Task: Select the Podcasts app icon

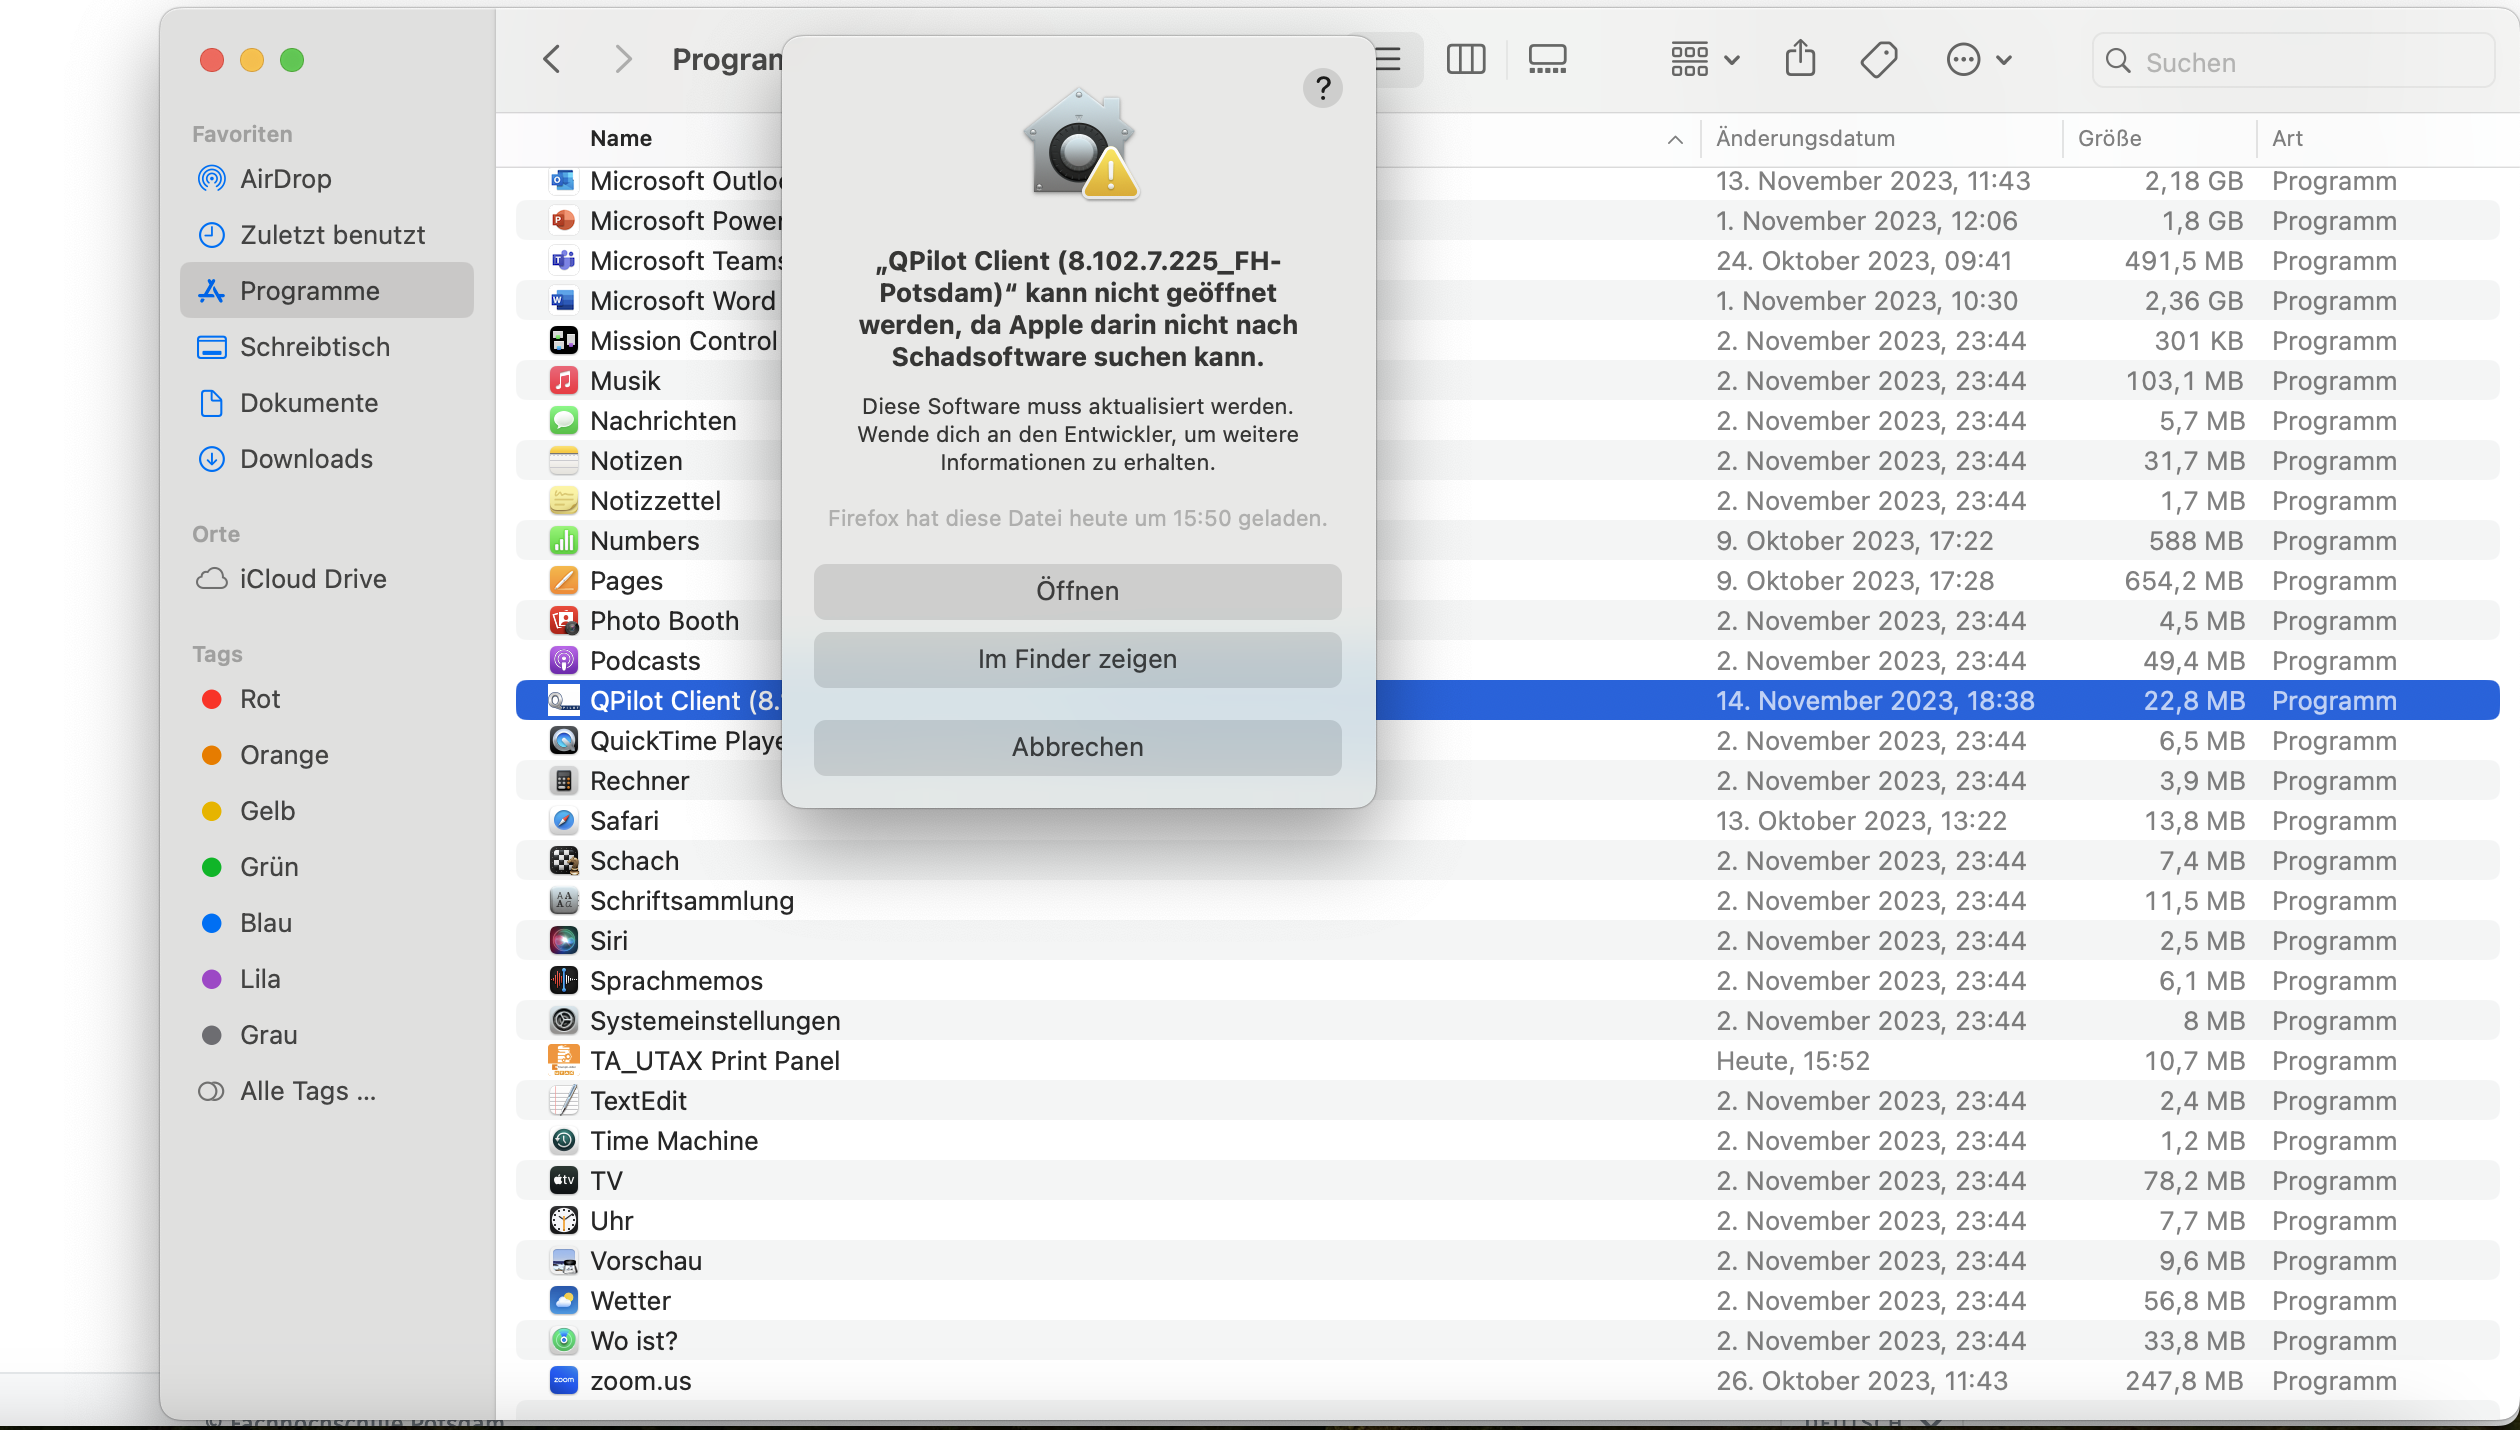Action: [x=564, y=661]
